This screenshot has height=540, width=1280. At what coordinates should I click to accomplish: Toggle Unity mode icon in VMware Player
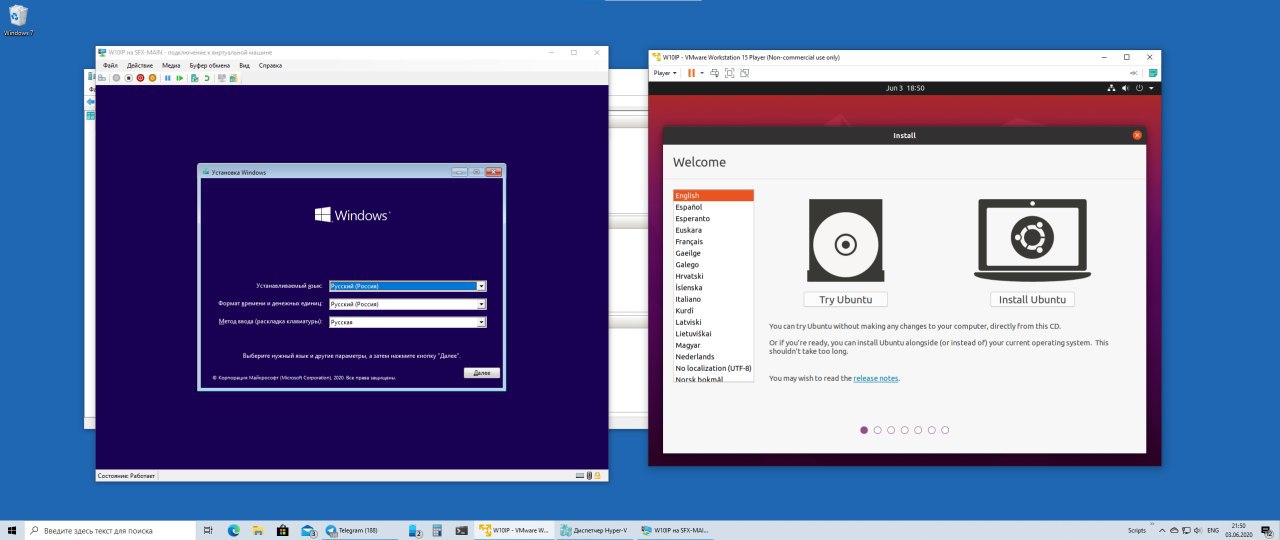(744, 73)
